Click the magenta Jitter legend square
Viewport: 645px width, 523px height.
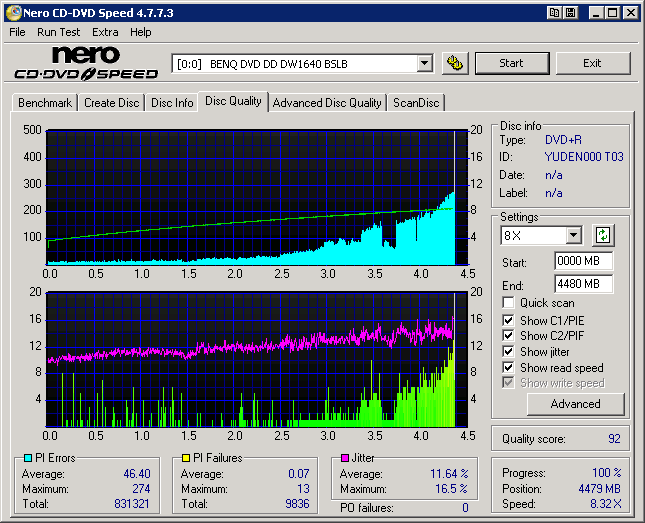[344, 458]
